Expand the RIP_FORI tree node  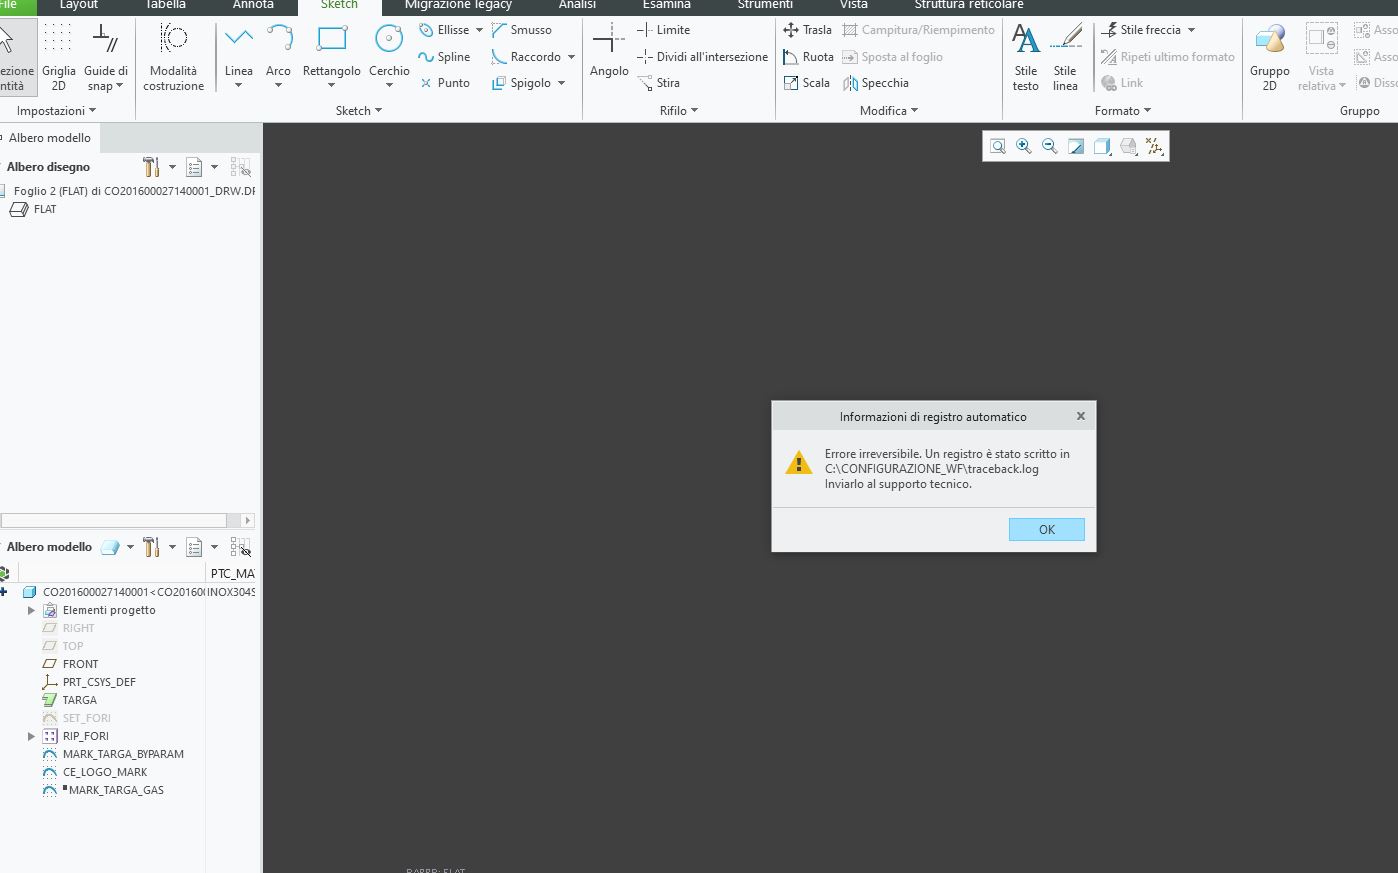[30, 736]
